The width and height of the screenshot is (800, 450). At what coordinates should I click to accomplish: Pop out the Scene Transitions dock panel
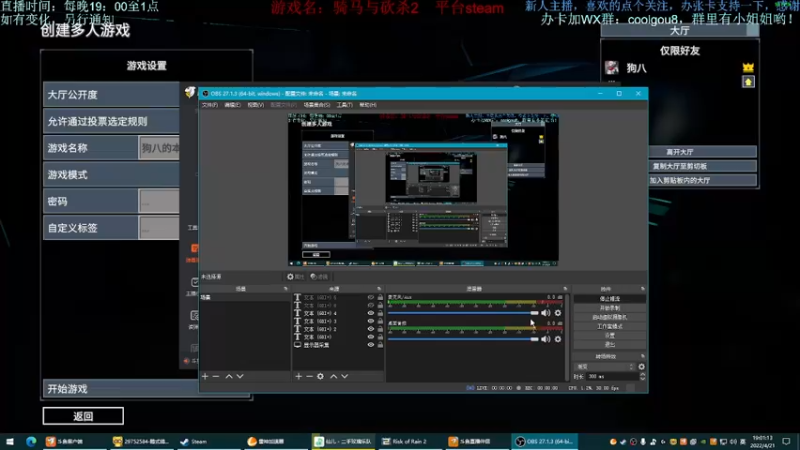point(642,356)
